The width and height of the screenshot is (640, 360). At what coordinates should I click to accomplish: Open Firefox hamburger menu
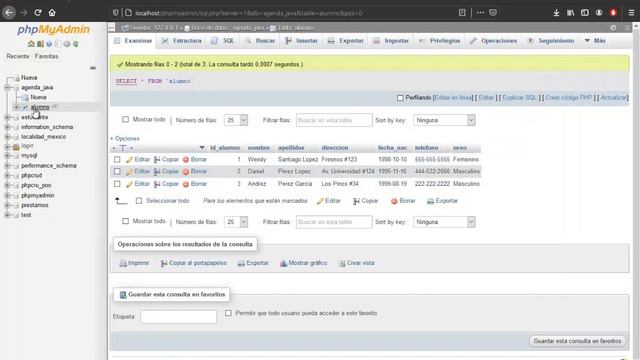pos(631,13)
